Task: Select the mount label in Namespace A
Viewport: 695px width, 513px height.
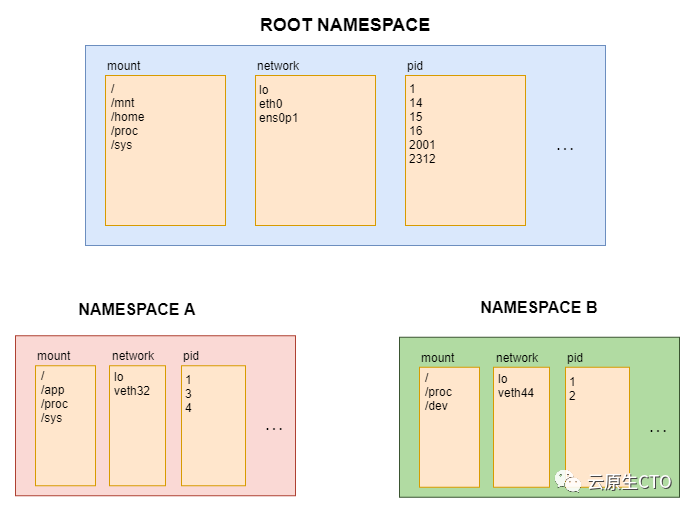Action: [54, 356]
